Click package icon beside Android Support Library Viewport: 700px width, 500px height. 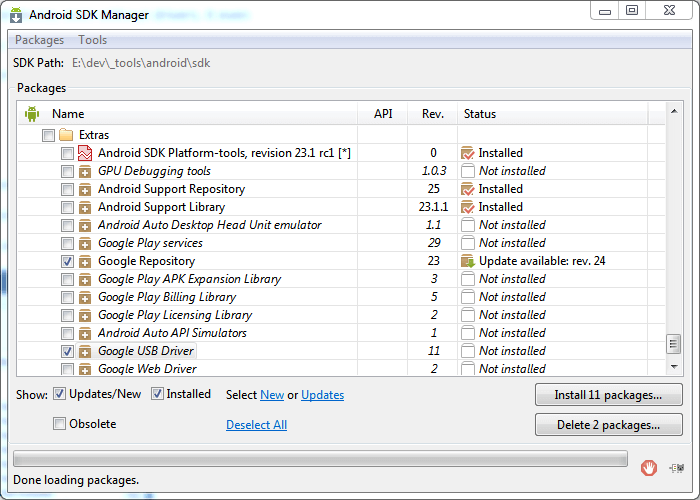coord(85,207)
